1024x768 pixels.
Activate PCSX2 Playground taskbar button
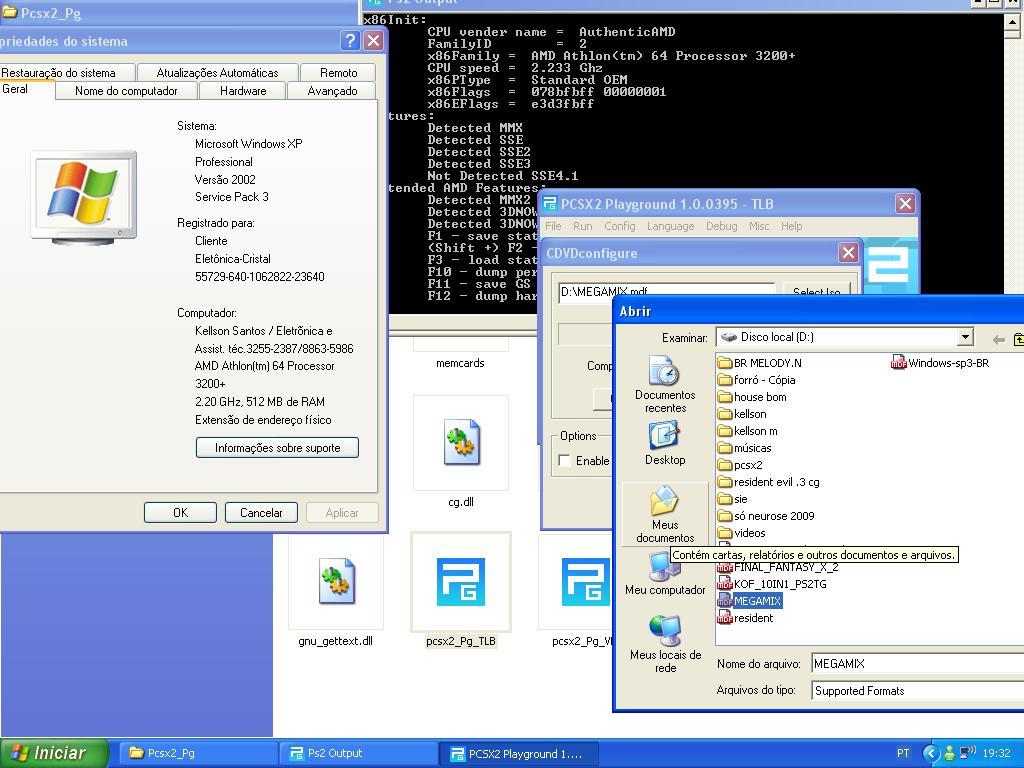click(x=519, y=754)
